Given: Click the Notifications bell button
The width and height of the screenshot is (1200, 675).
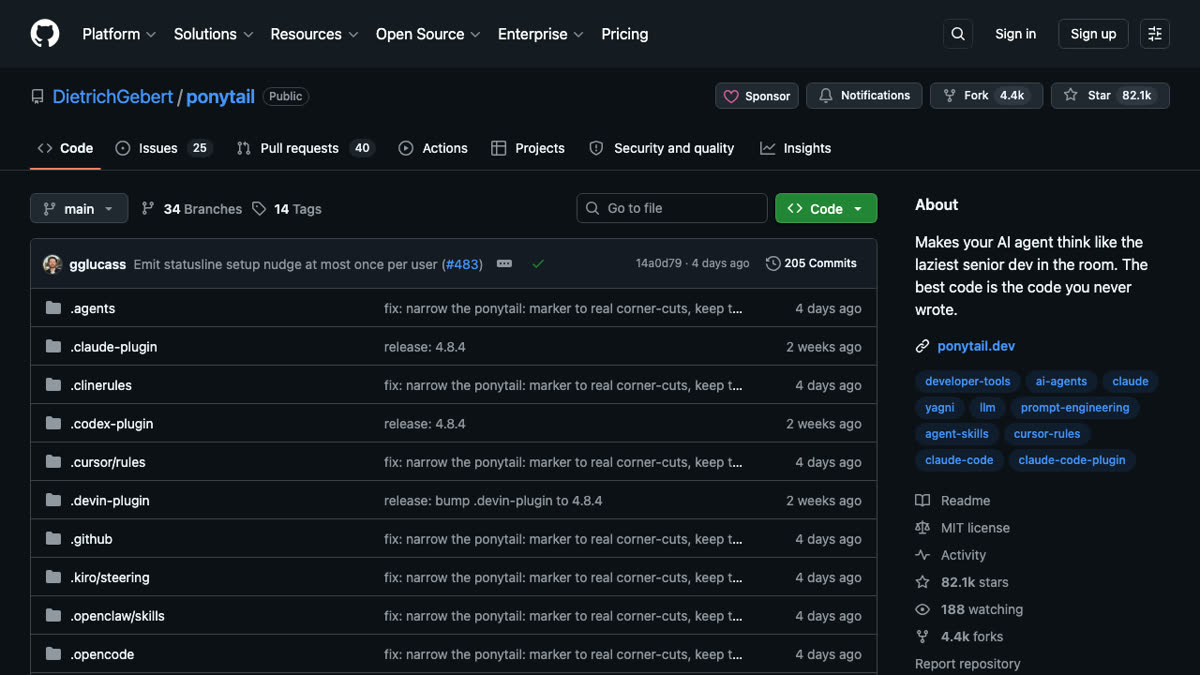Looking at the screenshot, I should (x=864, y=96).
